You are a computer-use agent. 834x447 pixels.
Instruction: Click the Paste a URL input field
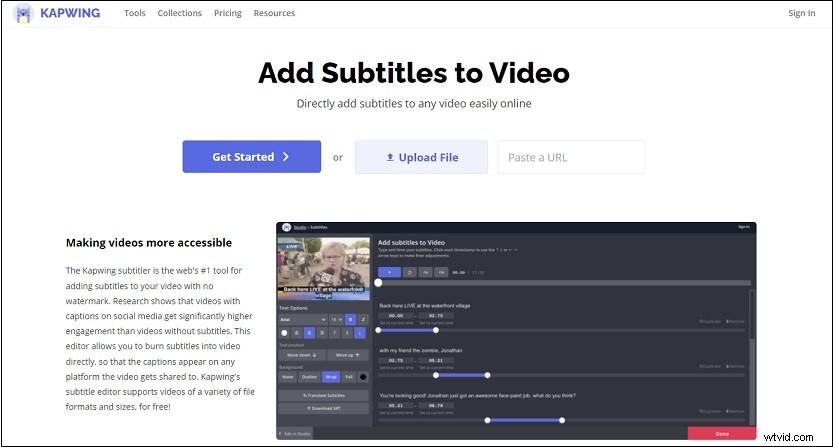tap(572, 157)
